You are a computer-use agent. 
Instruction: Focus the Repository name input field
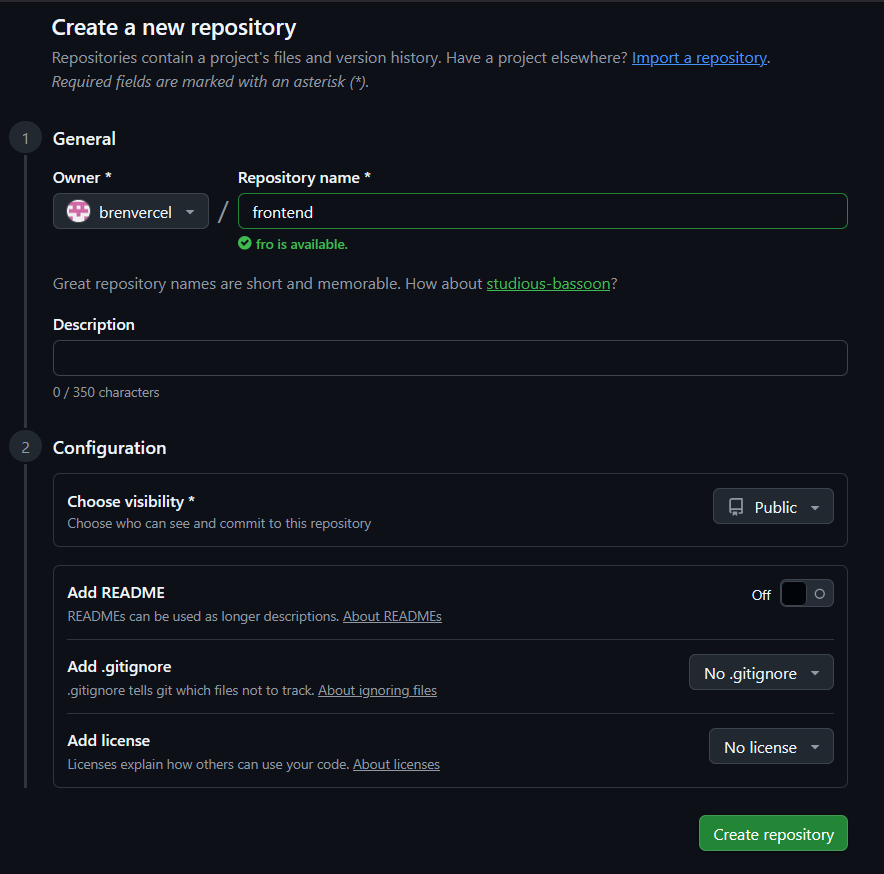click(x=542, y=212)
